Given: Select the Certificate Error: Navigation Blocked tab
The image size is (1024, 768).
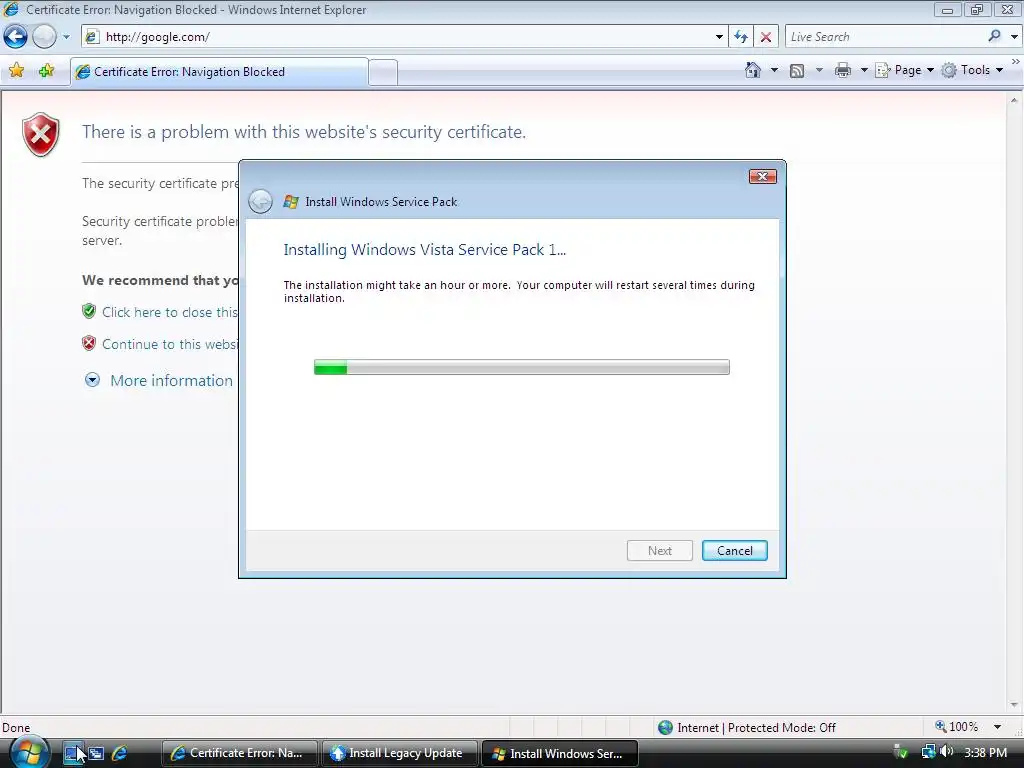Looking at the screenshot, I should [219, 72].
